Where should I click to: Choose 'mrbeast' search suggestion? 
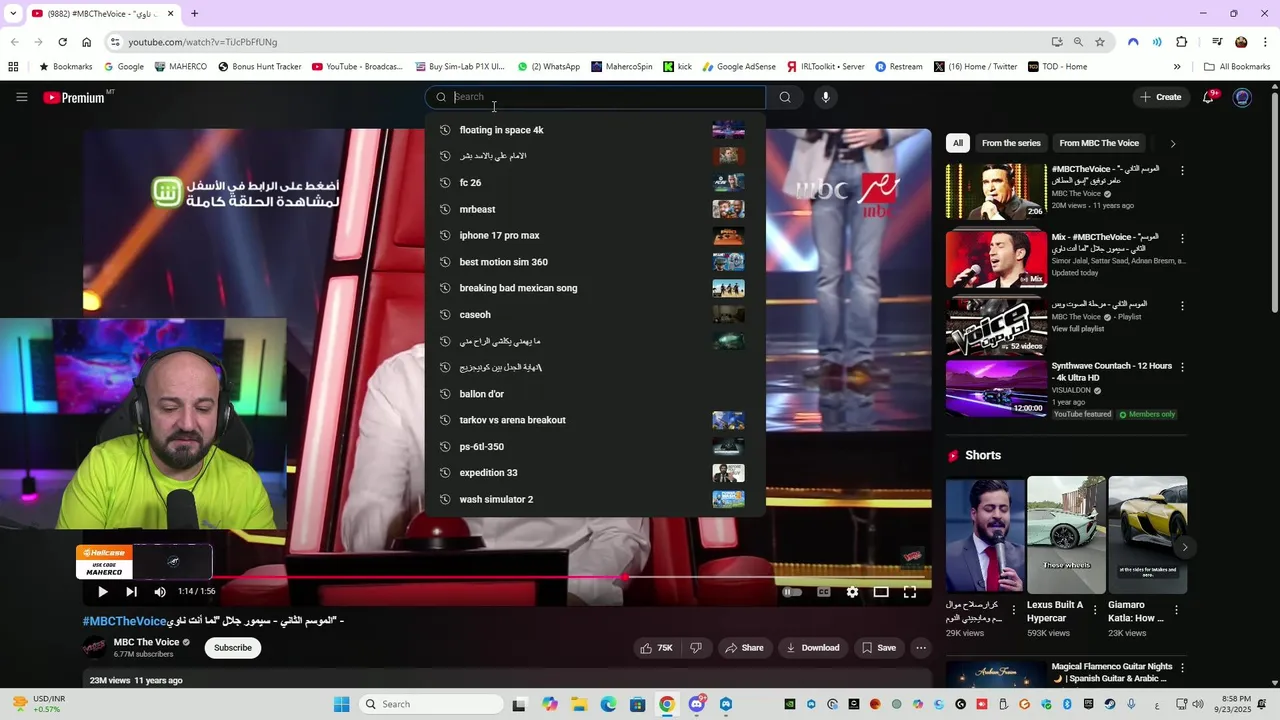(595, 209)
